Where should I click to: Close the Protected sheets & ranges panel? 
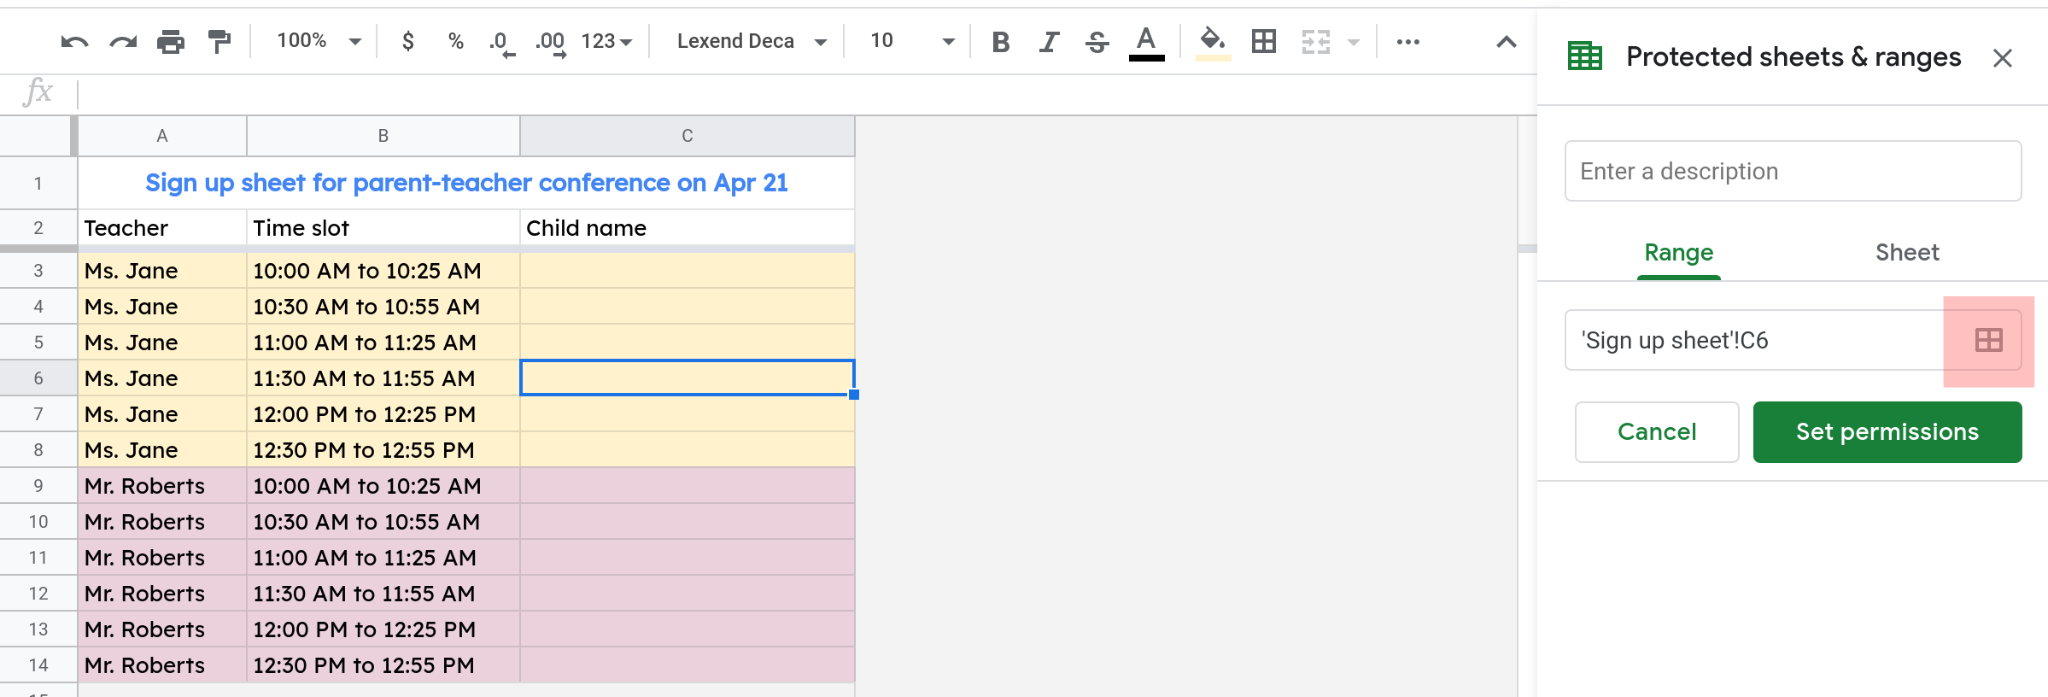(x=2002, y=58)
